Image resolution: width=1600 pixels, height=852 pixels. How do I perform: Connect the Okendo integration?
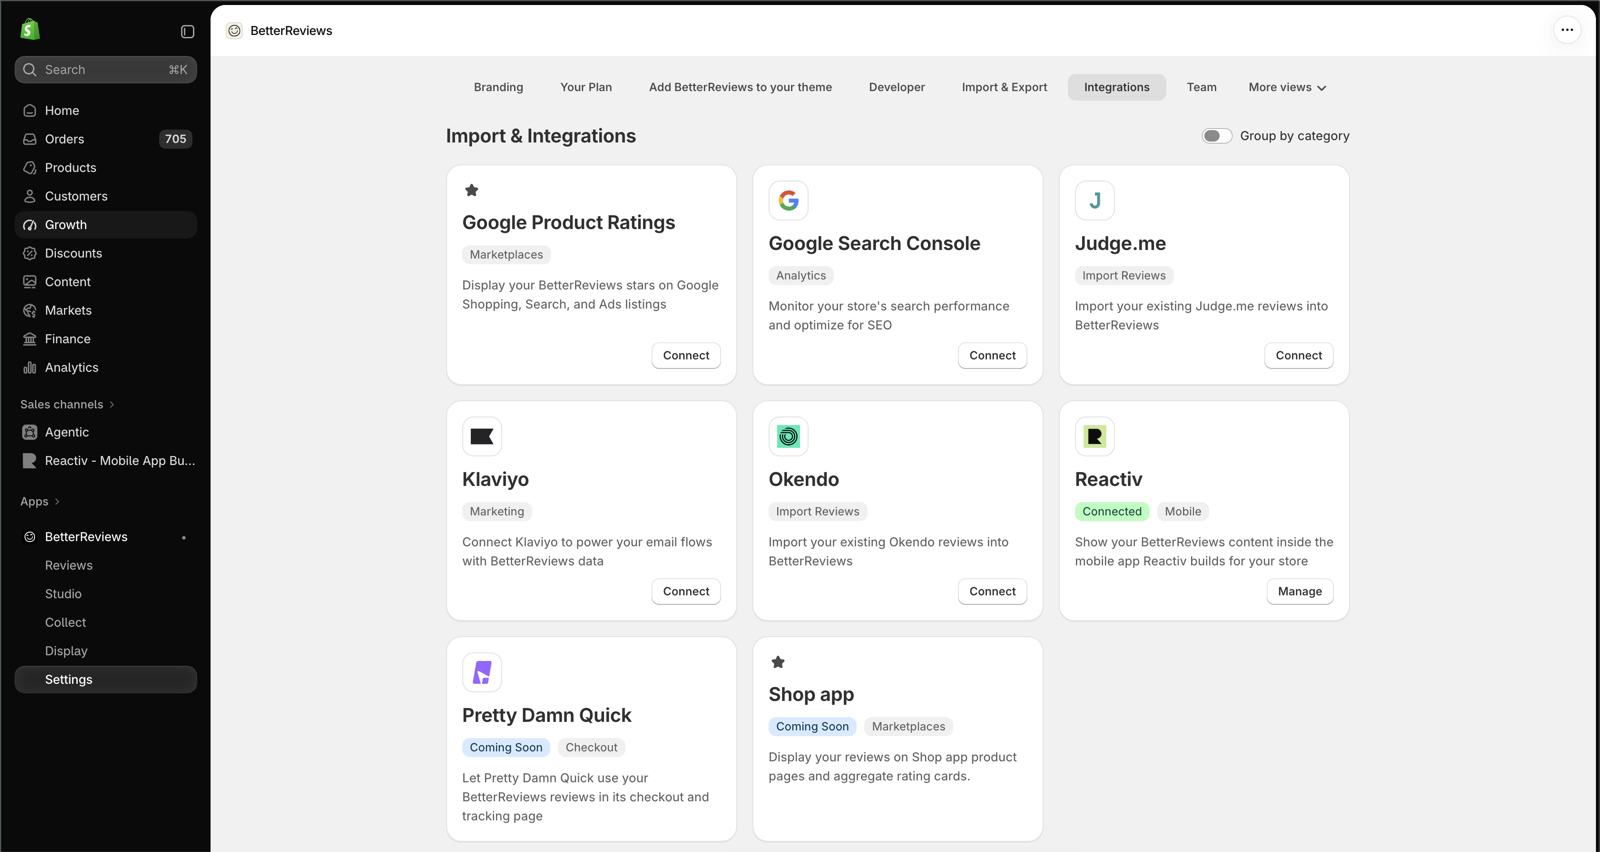992,591
